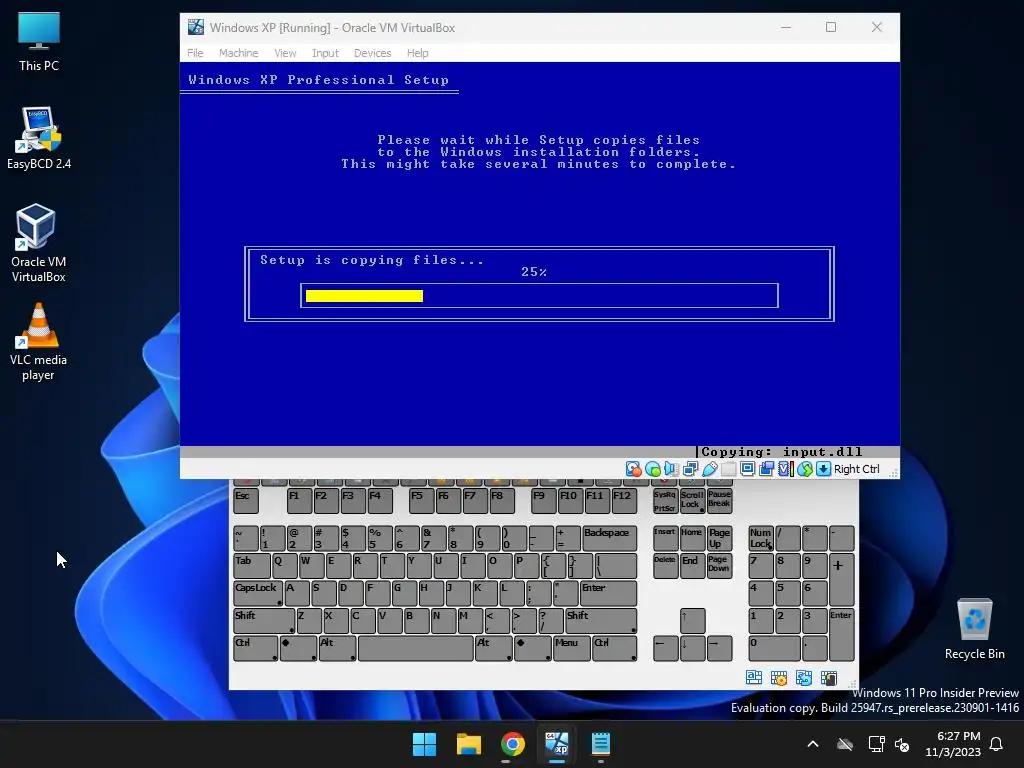The image size is (1024, 768).
Task: Open File Explorer from the taskbar
Action: pyautogui.click(x=469, y=744)
